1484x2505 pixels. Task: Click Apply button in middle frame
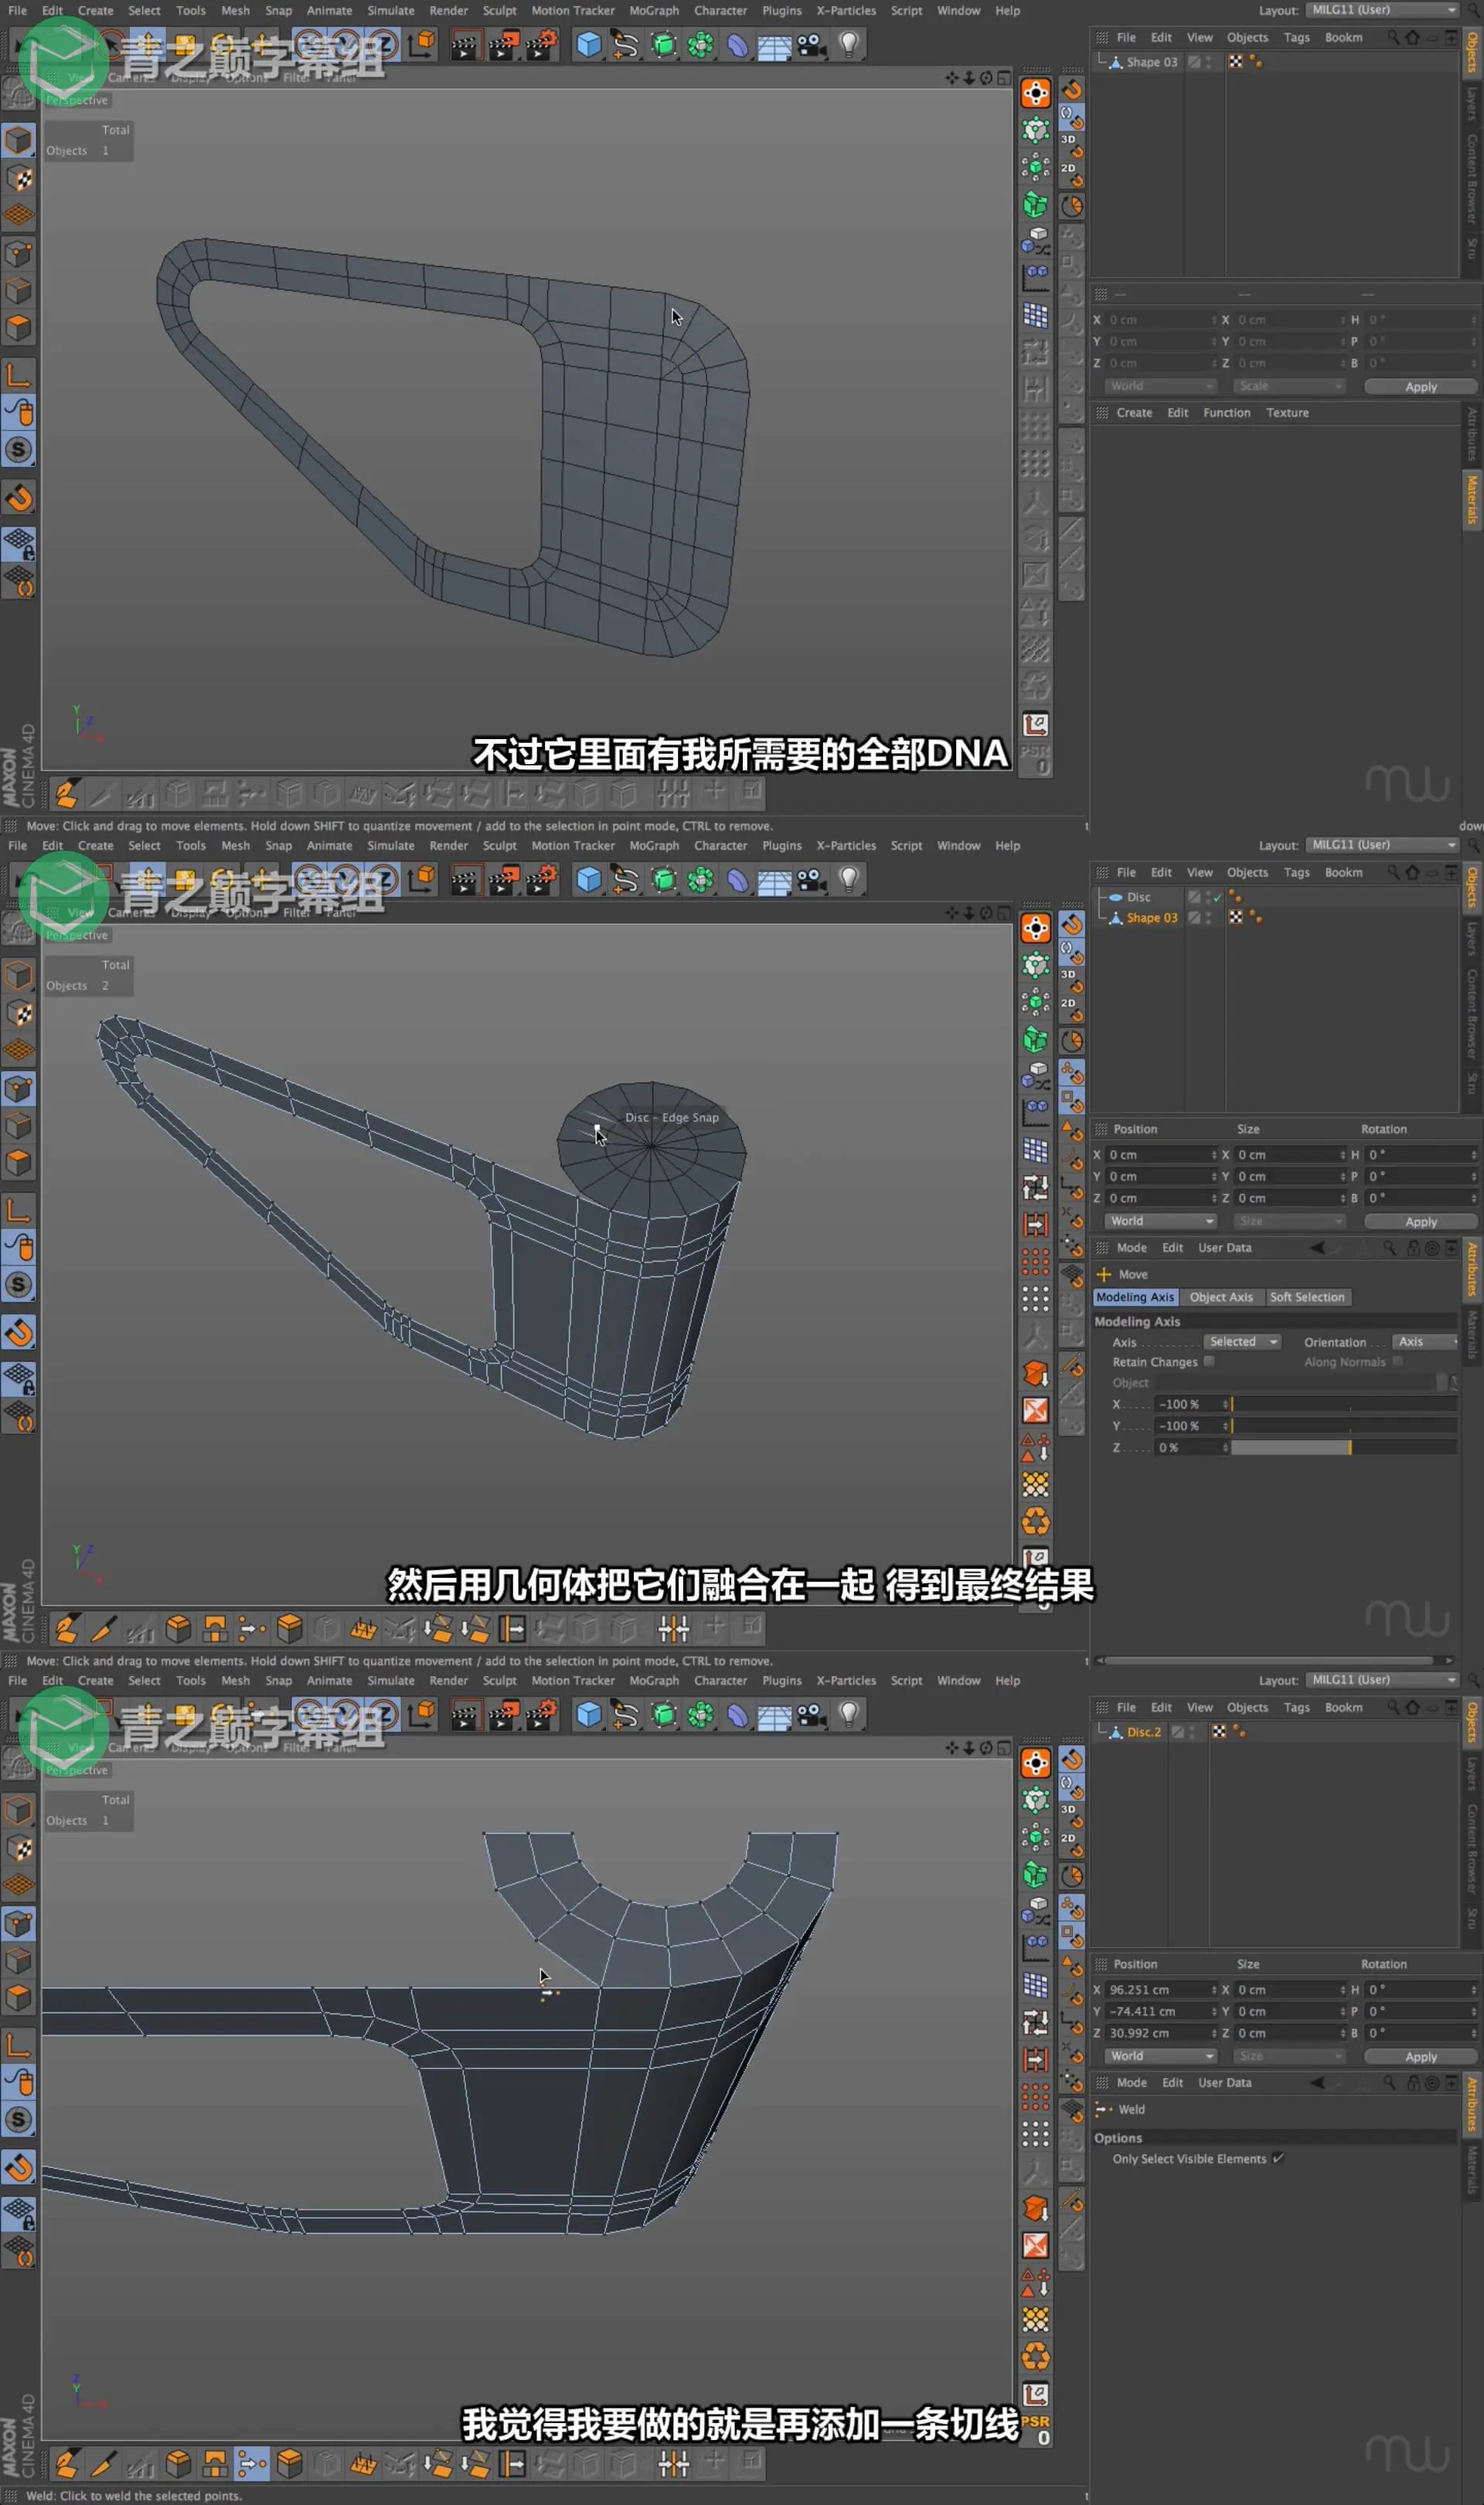pos(1420,1221)
